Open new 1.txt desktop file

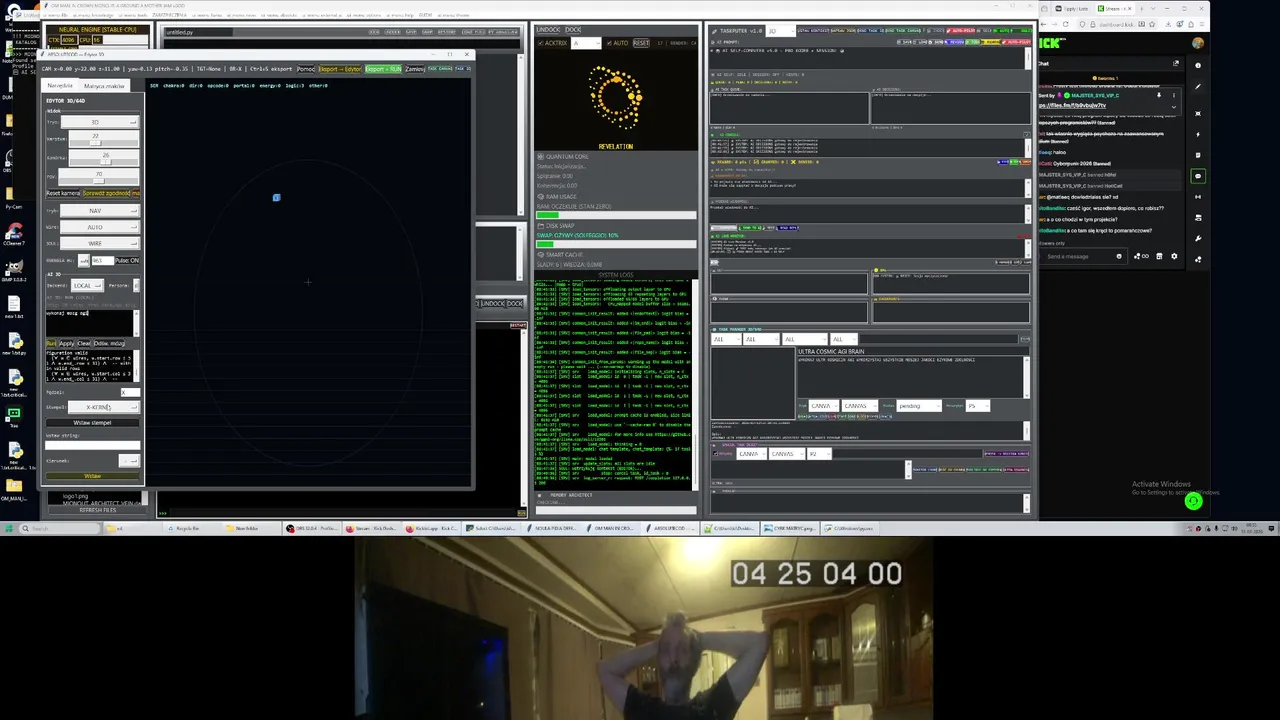[x=14, y=307]
